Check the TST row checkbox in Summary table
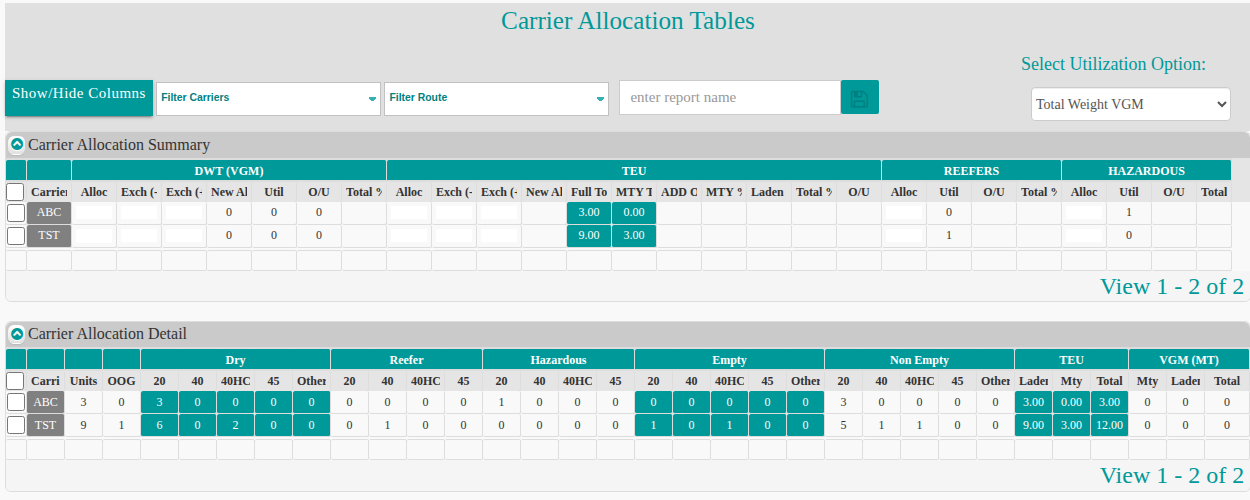This screenshot has height=500, width=1250. point(15,235)
